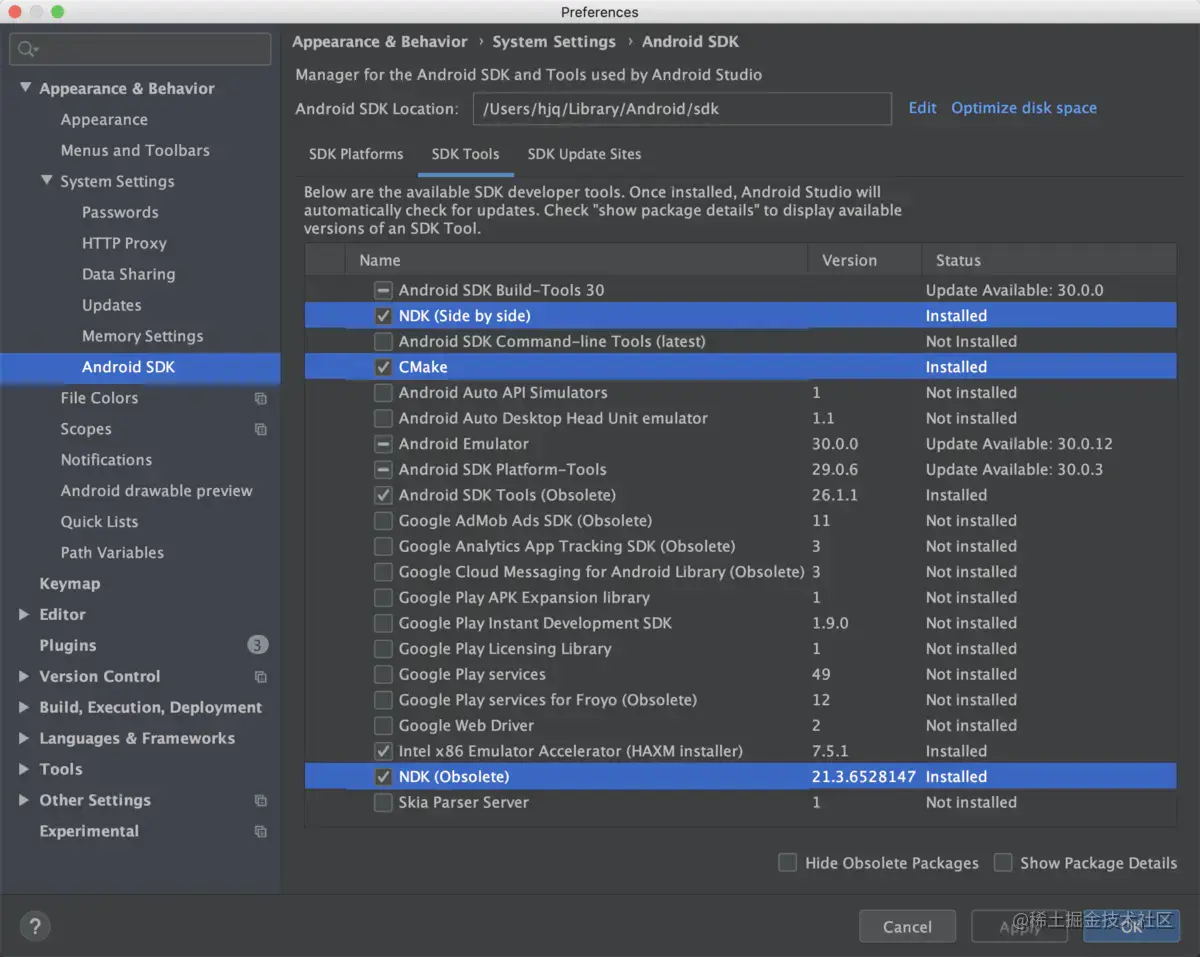Open the Plugins settings page
This screenshot has width=1200, height=957.
tap(67, 646)
